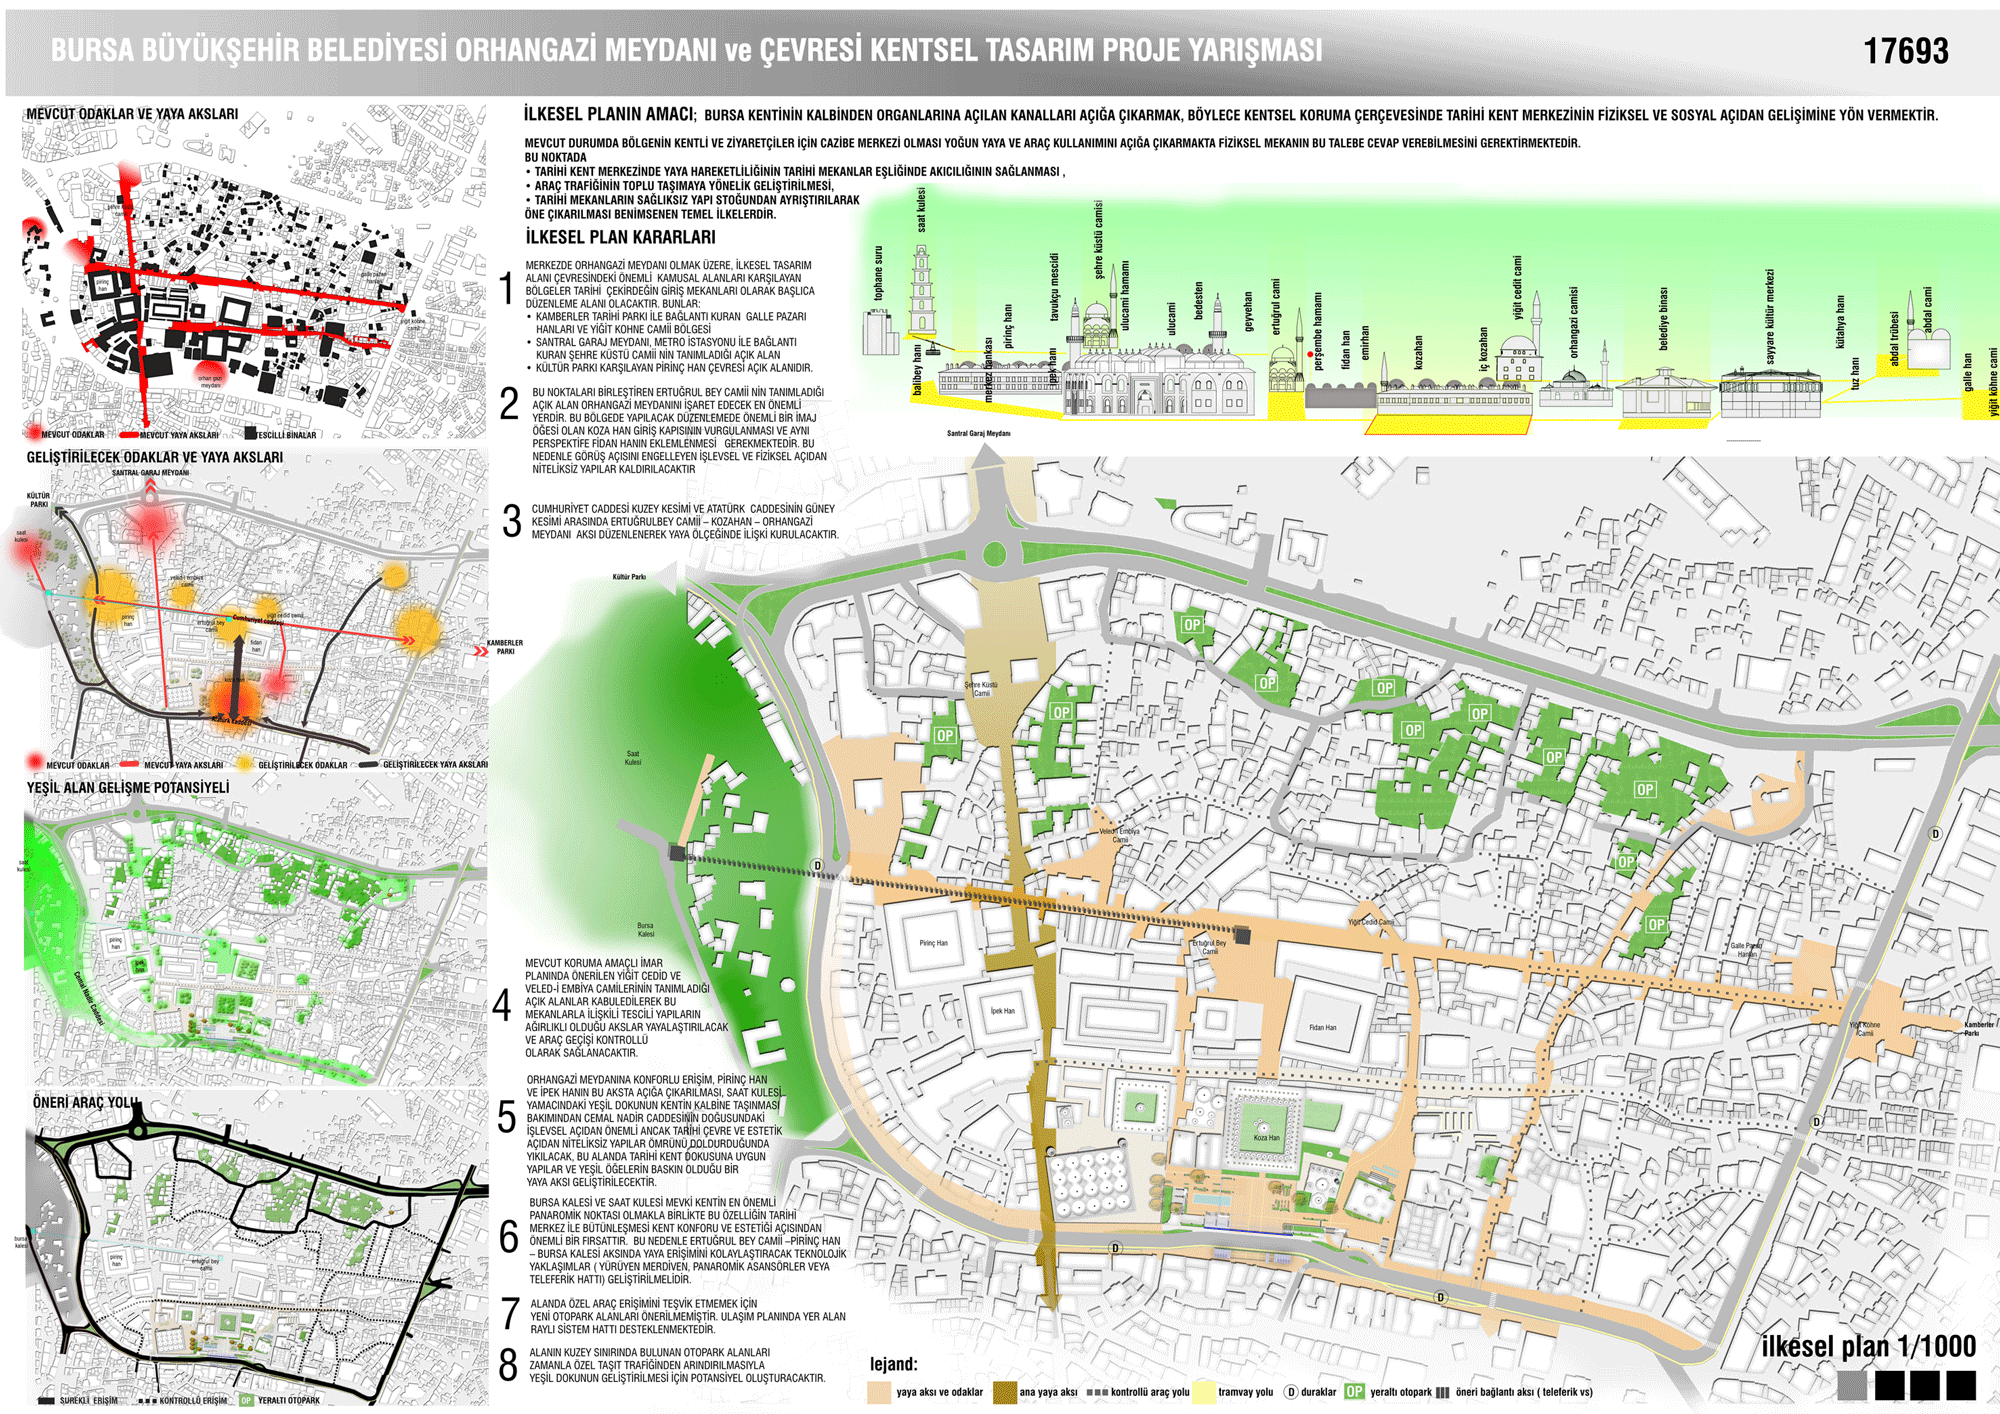Image resolution: width=2000 pixels, height=1414 pixels.
Task: Click the gray square beside the scale bar
Action: coord(1852,1385)
